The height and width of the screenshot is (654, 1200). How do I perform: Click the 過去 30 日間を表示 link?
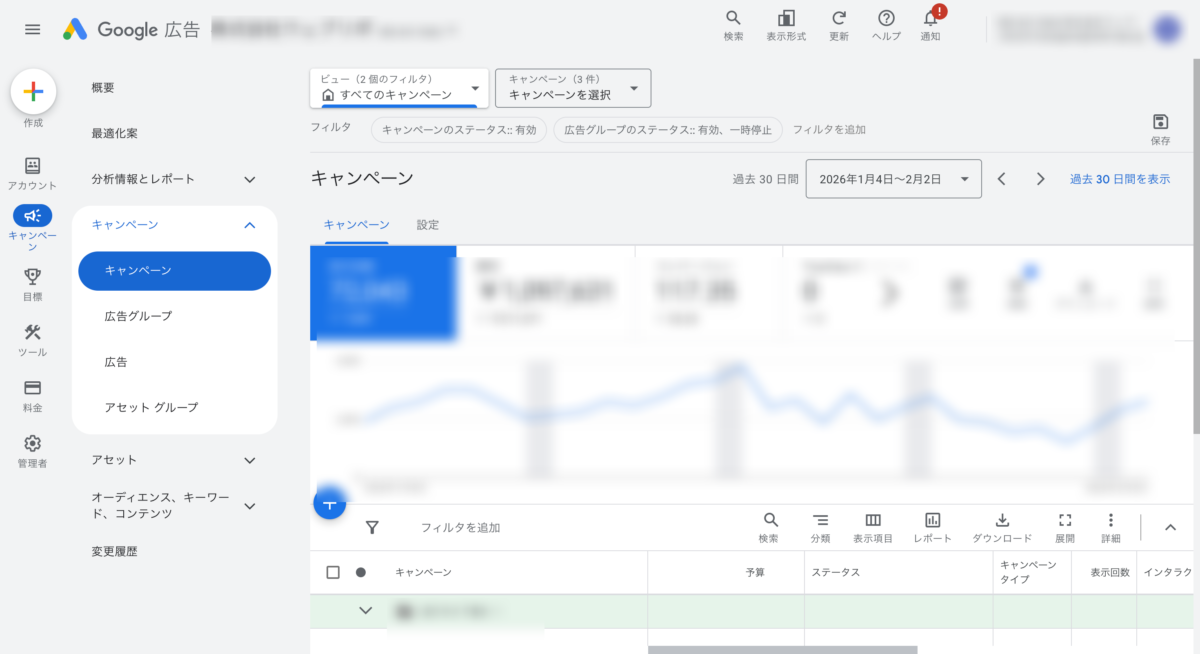point(1120,179)
